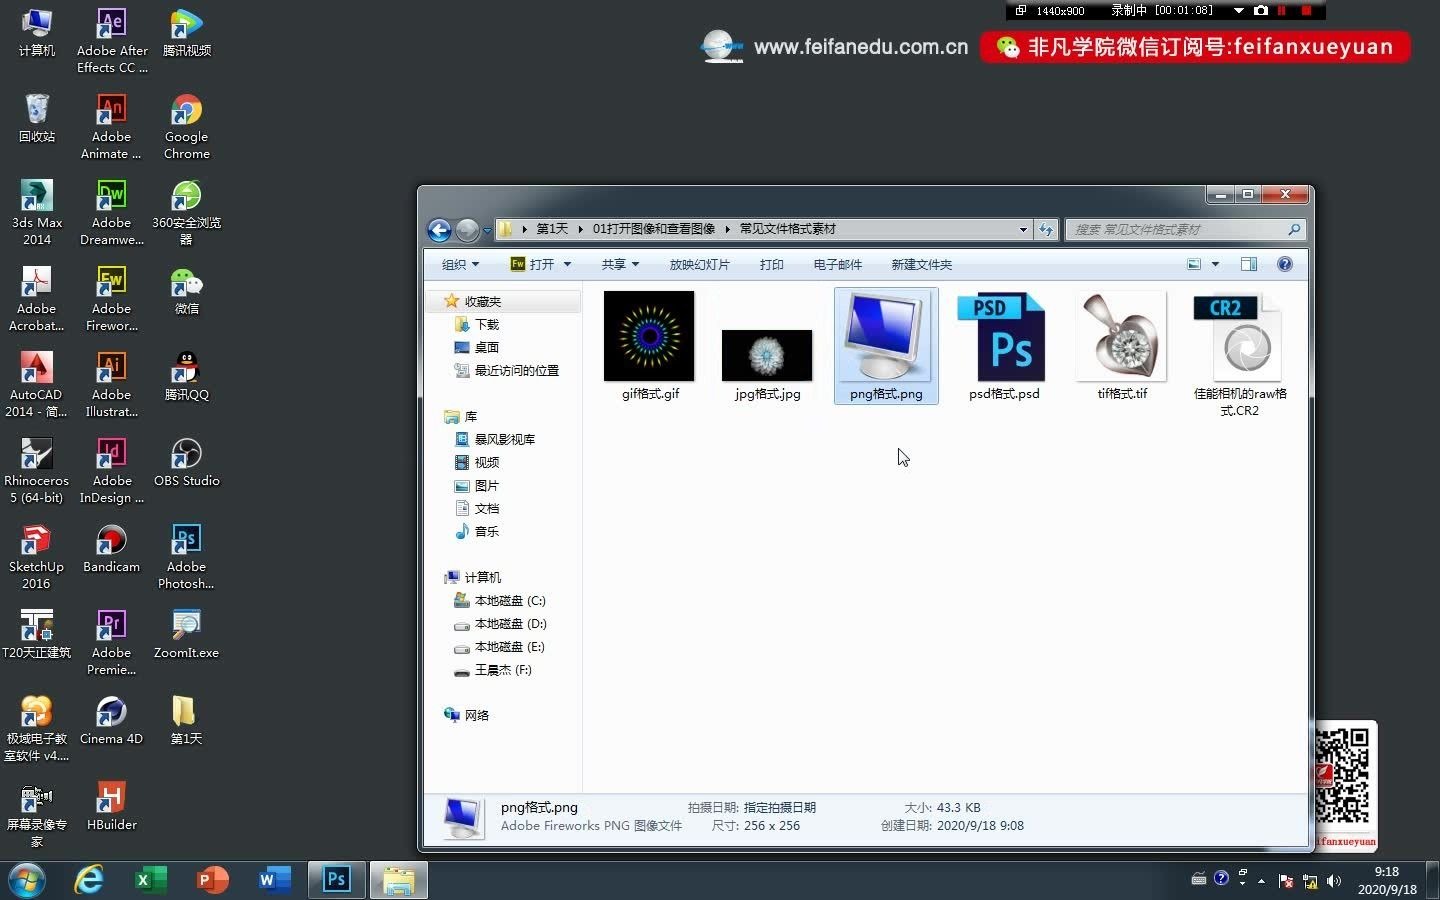
Task: Select 3ds Max 2014 desktop icon
Action: point(37,212)
